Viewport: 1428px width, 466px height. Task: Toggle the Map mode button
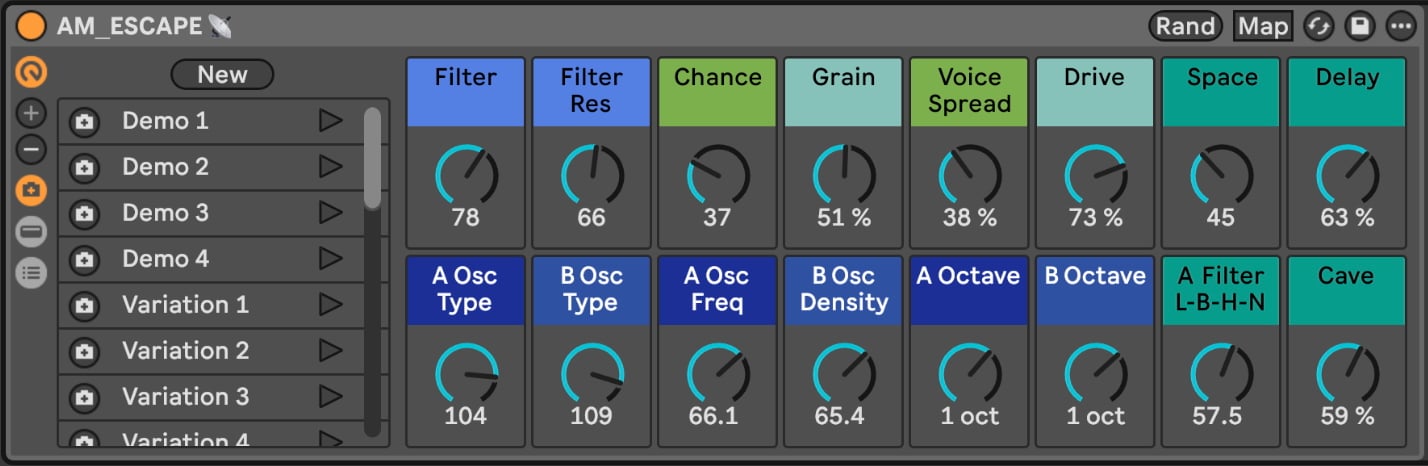(1263, 27)
